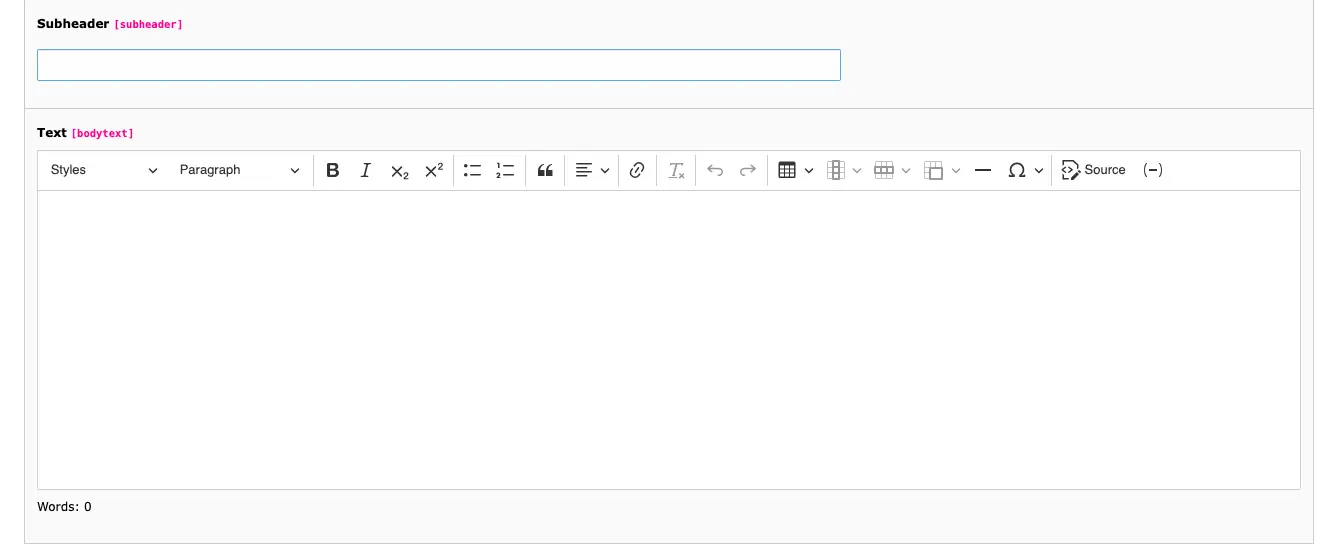
Task: Open the Styles dropdown
Action: pos(104,170)
